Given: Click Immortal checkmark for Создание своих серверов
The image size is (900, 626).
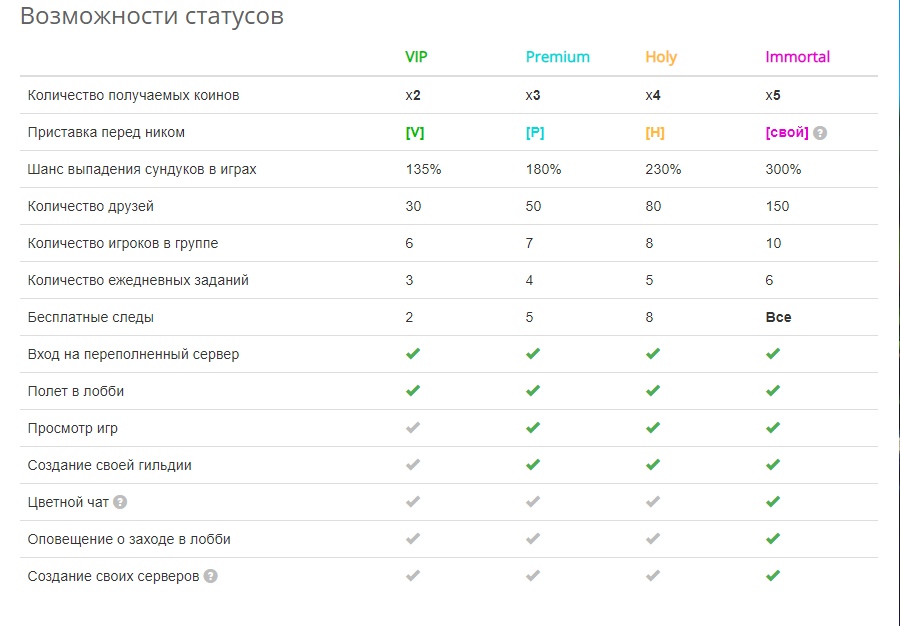Looking at the screenshot, I should (773, 576).
